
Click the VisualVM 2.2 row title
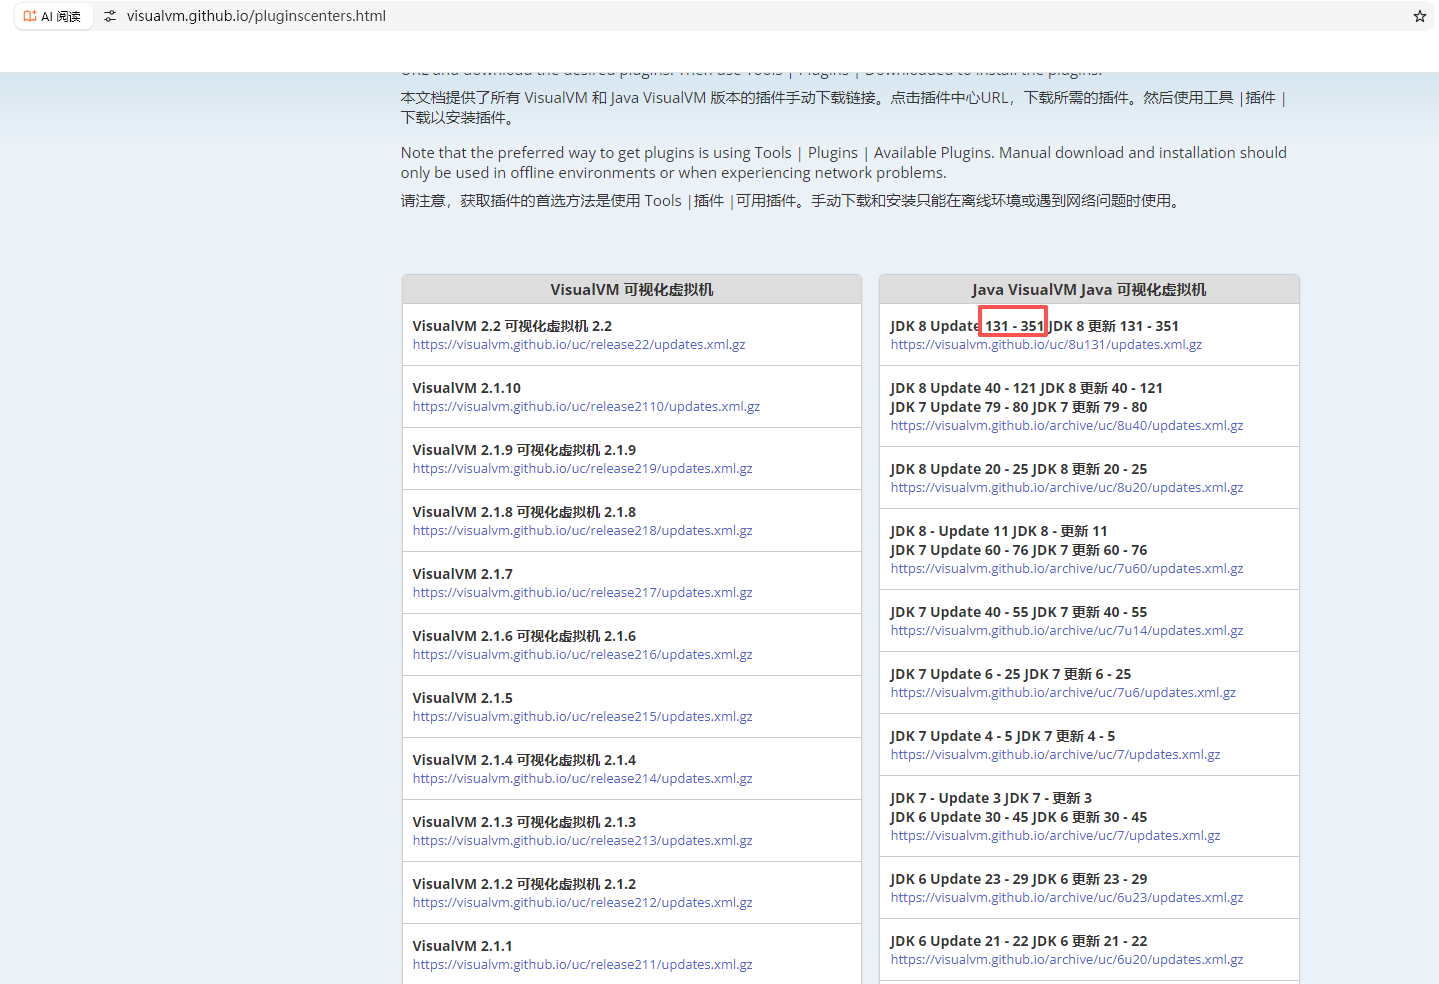pos(512,326)
